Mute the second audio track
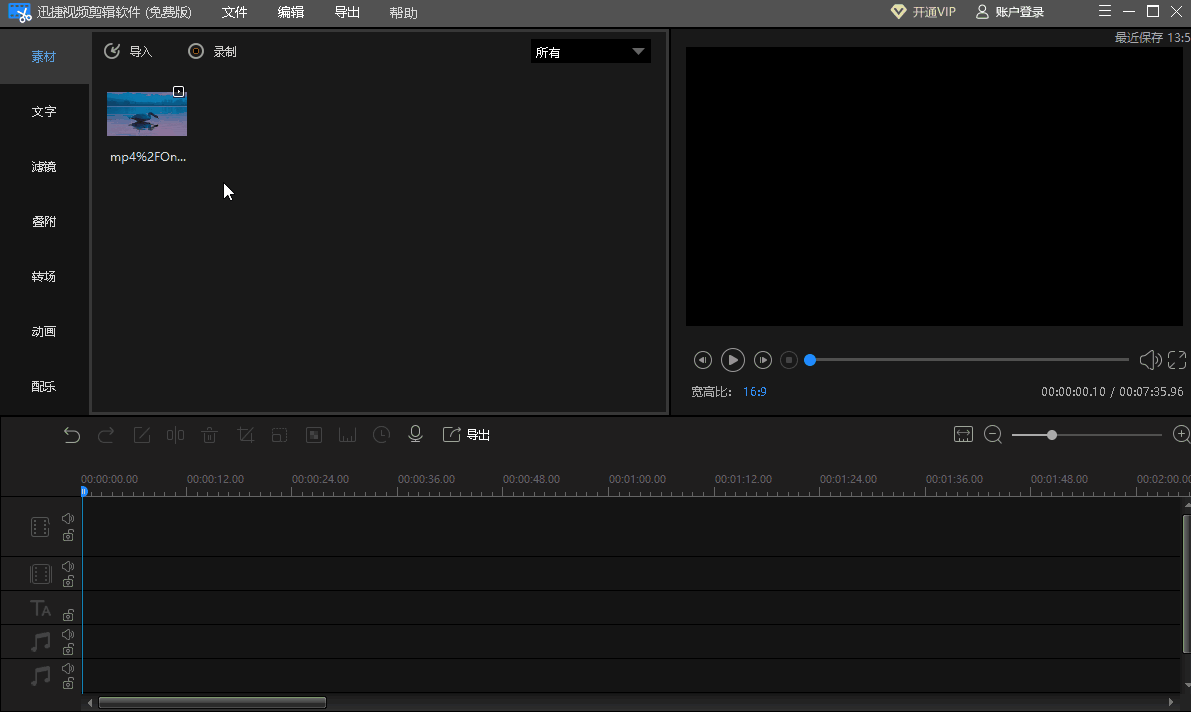This screenshot has width=1191, height=712. (x=68, y=668)
